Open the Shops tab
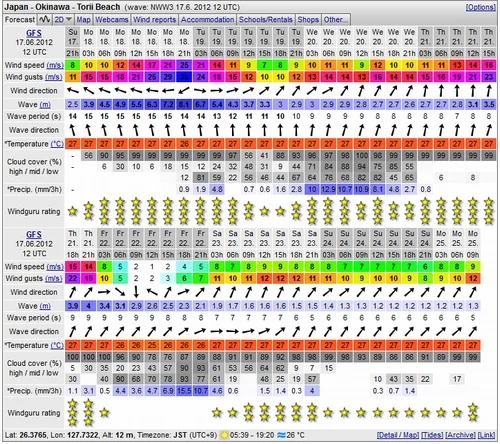The width and height of the screenshot is (500, 444). tap(308, 20)
